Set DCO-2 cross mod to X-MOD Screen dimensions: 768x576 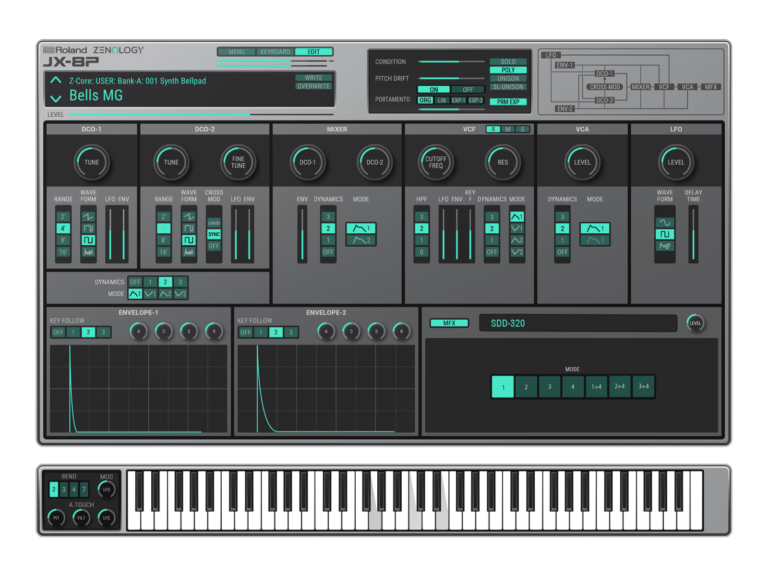click(x=214, y=223)
